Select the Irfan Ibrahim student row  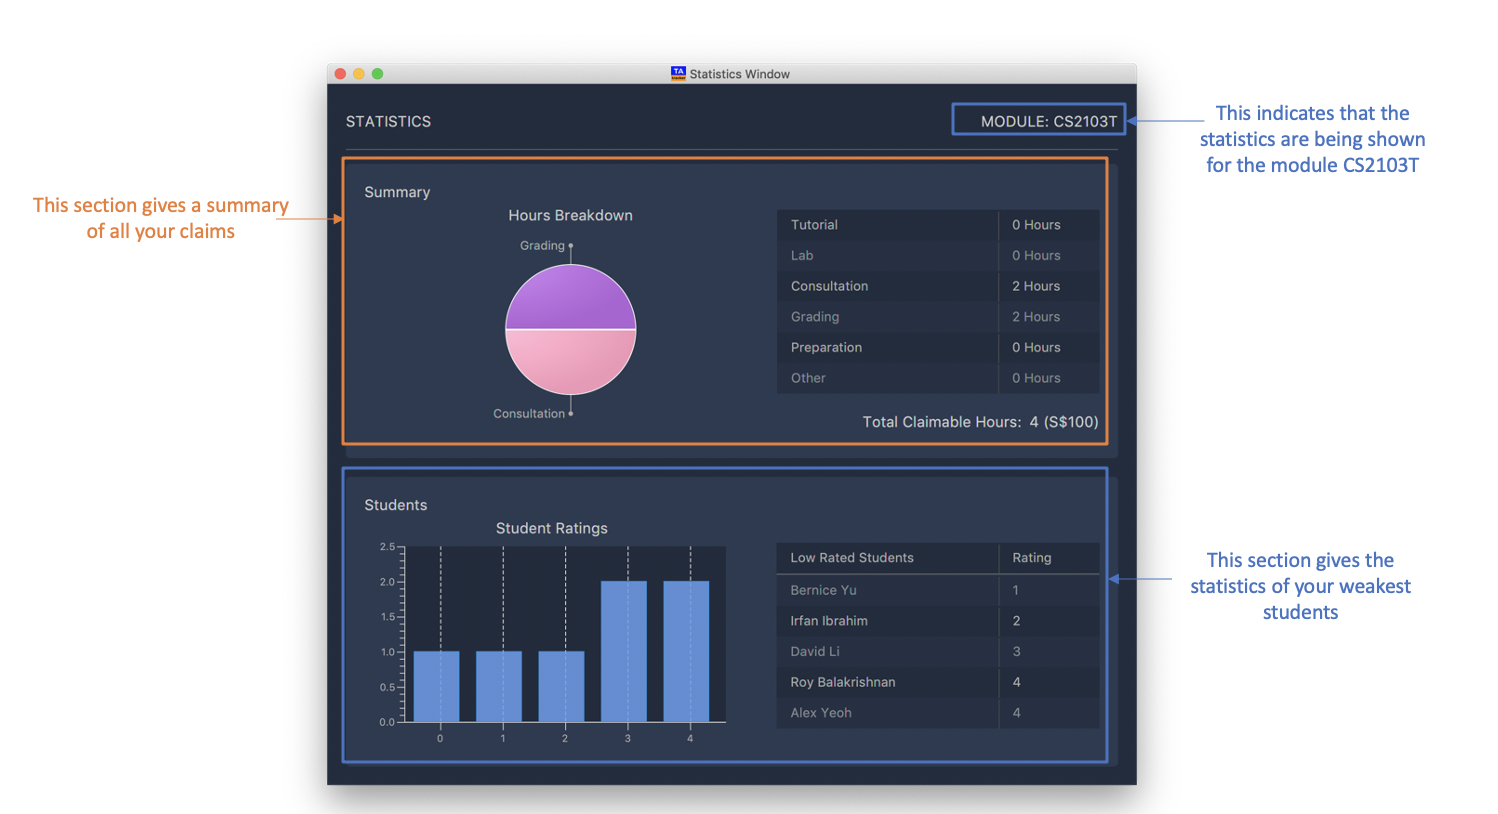point(938,621)
